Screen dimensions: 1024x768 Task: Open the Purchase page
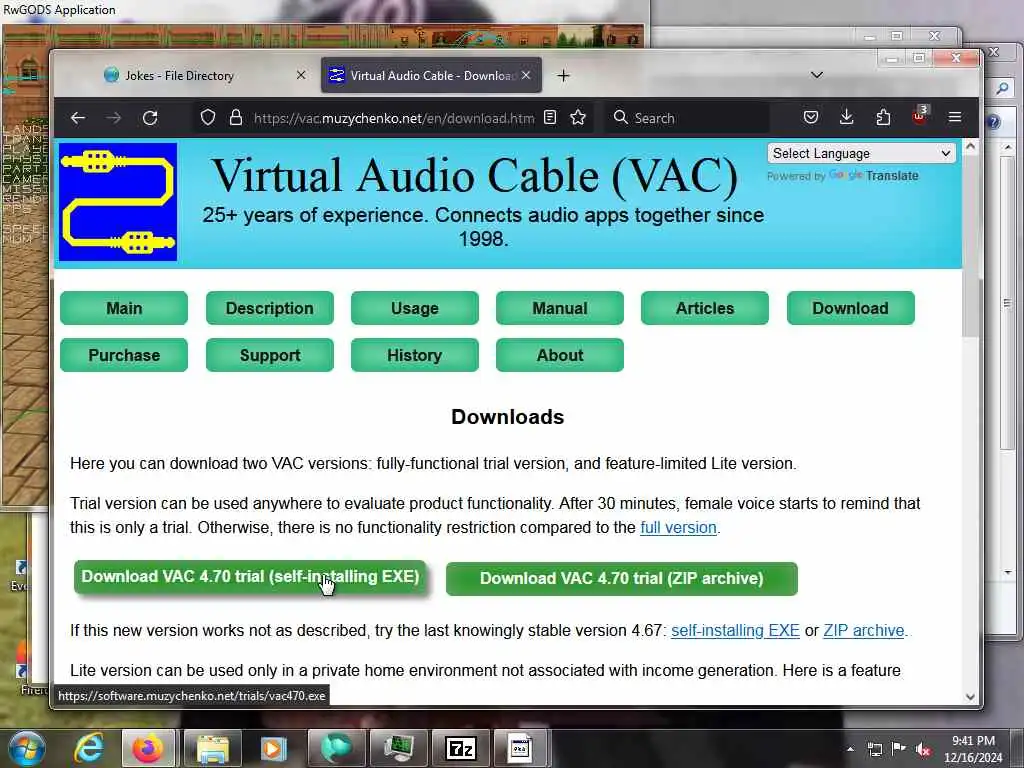pyautogui.click(x=124, y=355)
